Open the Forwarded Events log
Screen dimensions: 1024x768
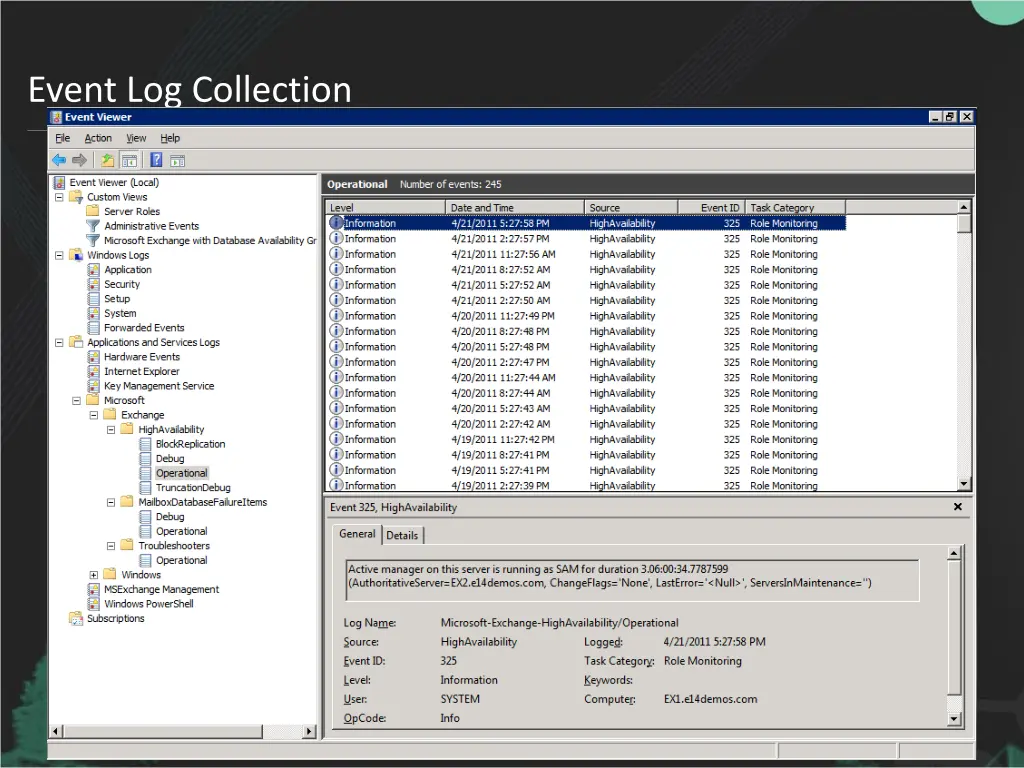tap(144, 328)
